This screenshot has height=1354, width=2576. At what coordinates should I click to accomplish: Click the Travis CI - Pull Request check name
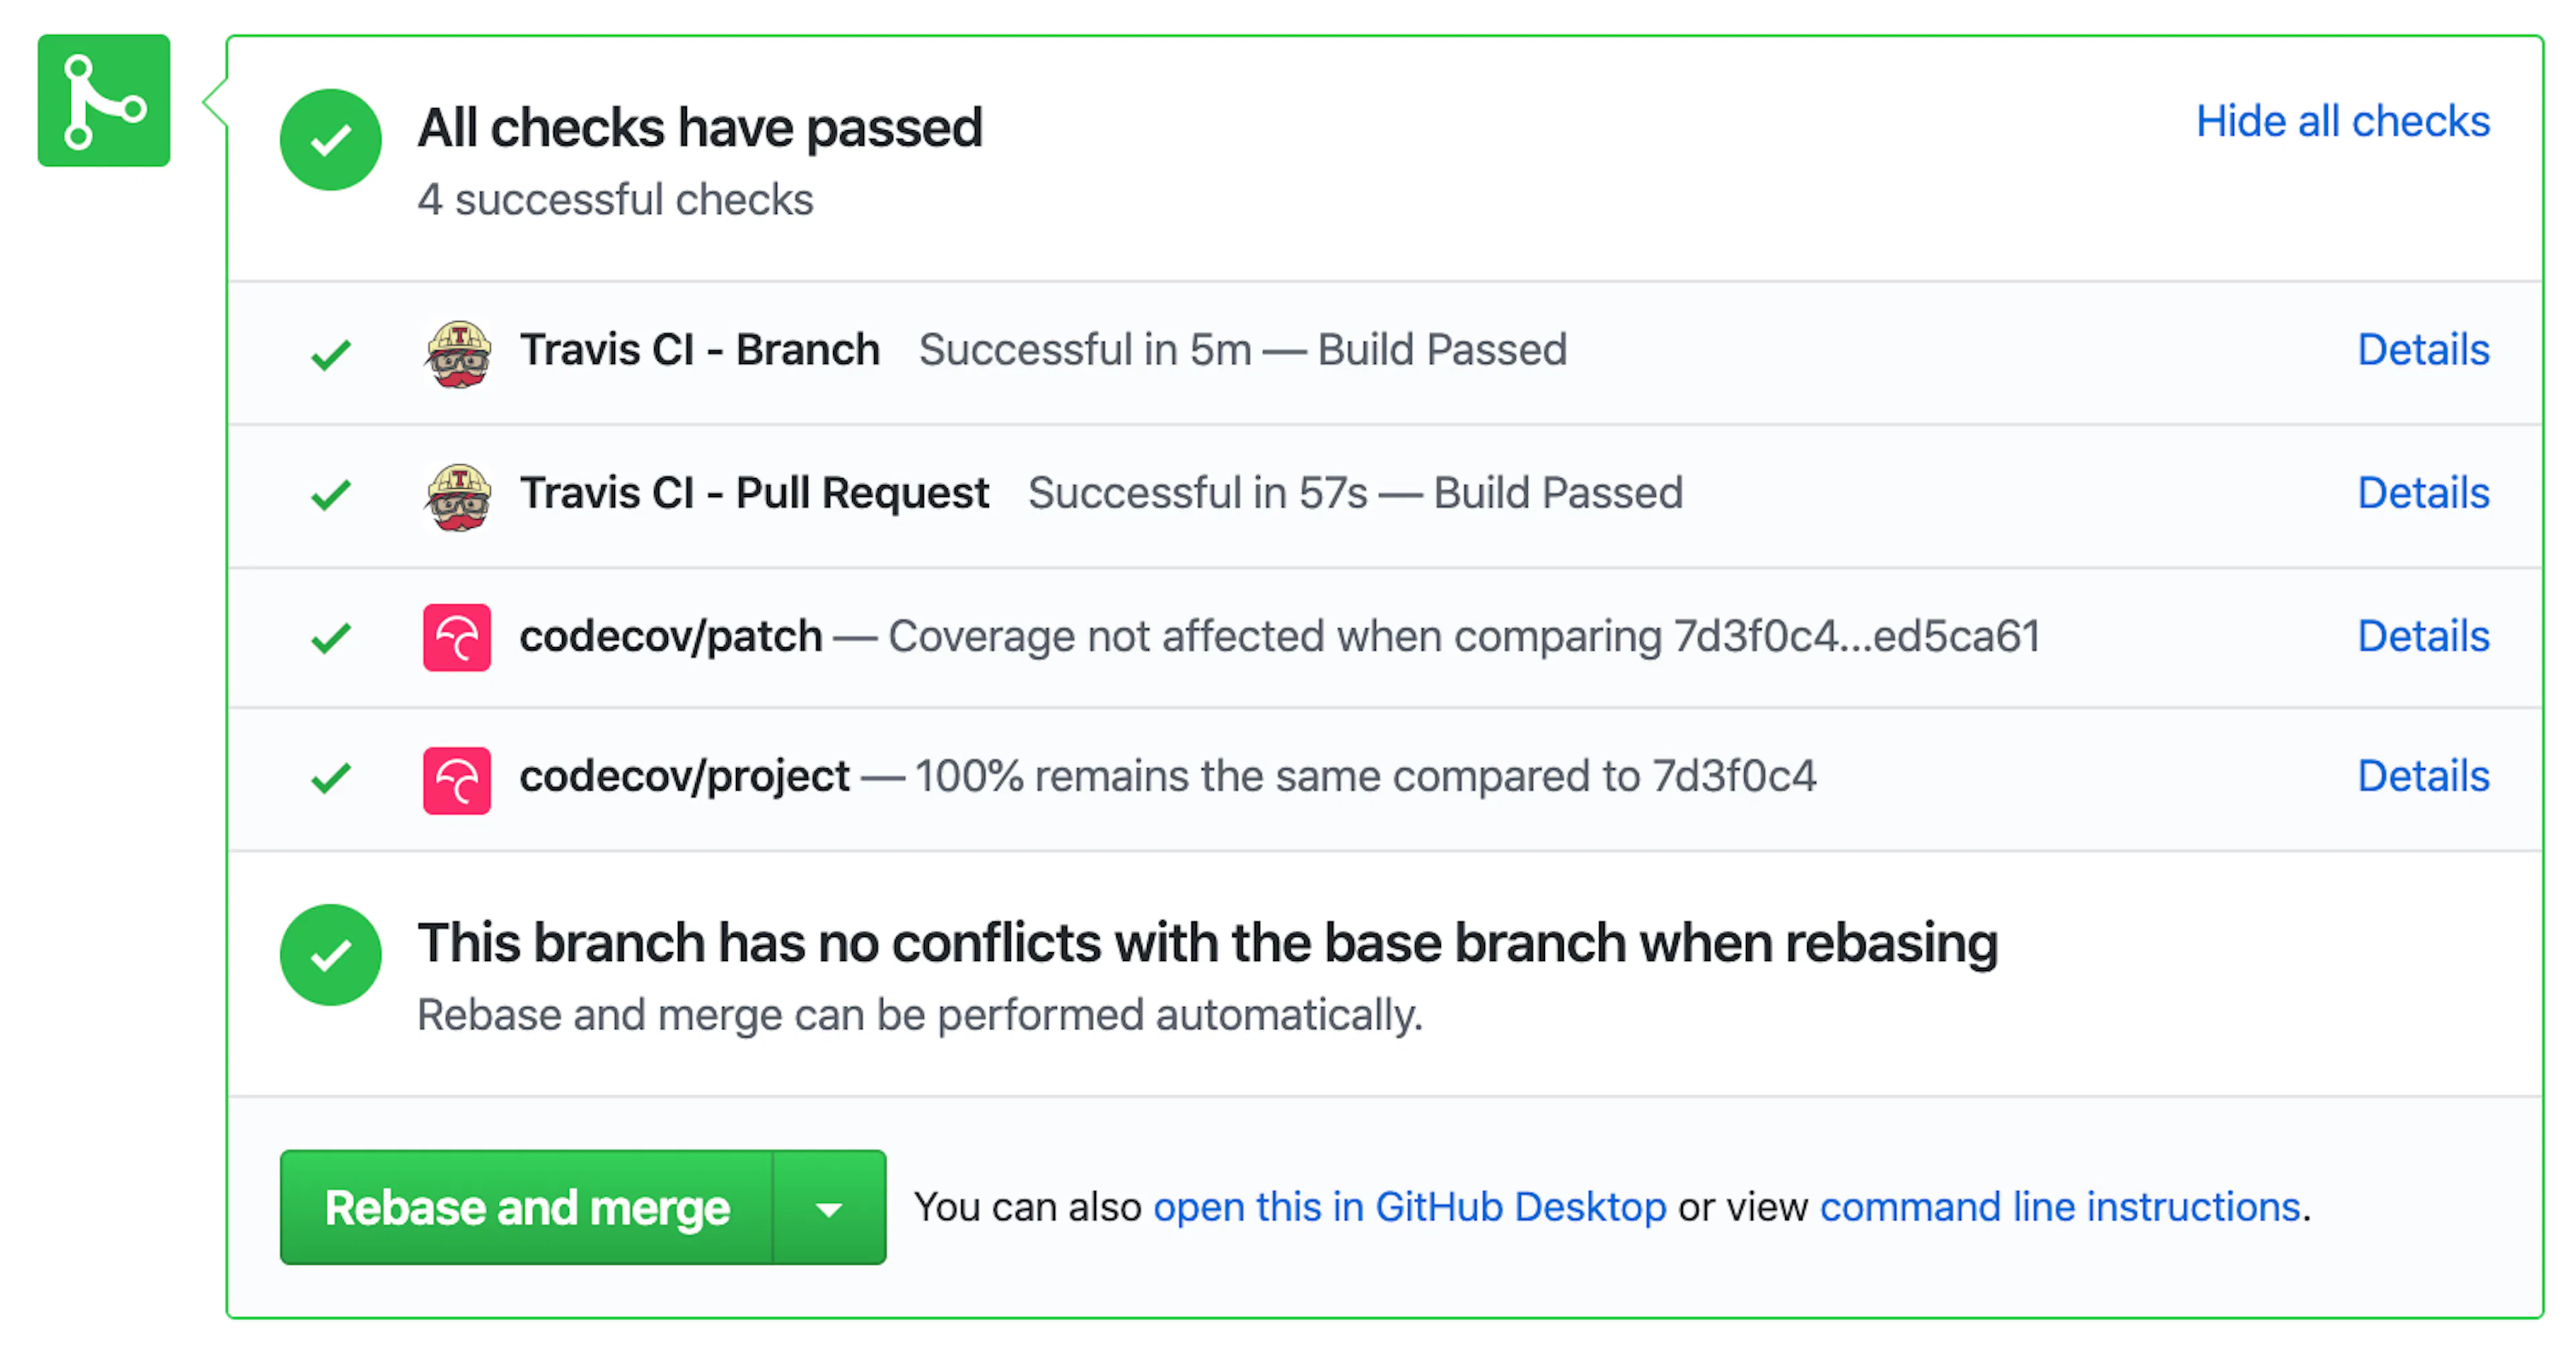[x=755, y=493]
